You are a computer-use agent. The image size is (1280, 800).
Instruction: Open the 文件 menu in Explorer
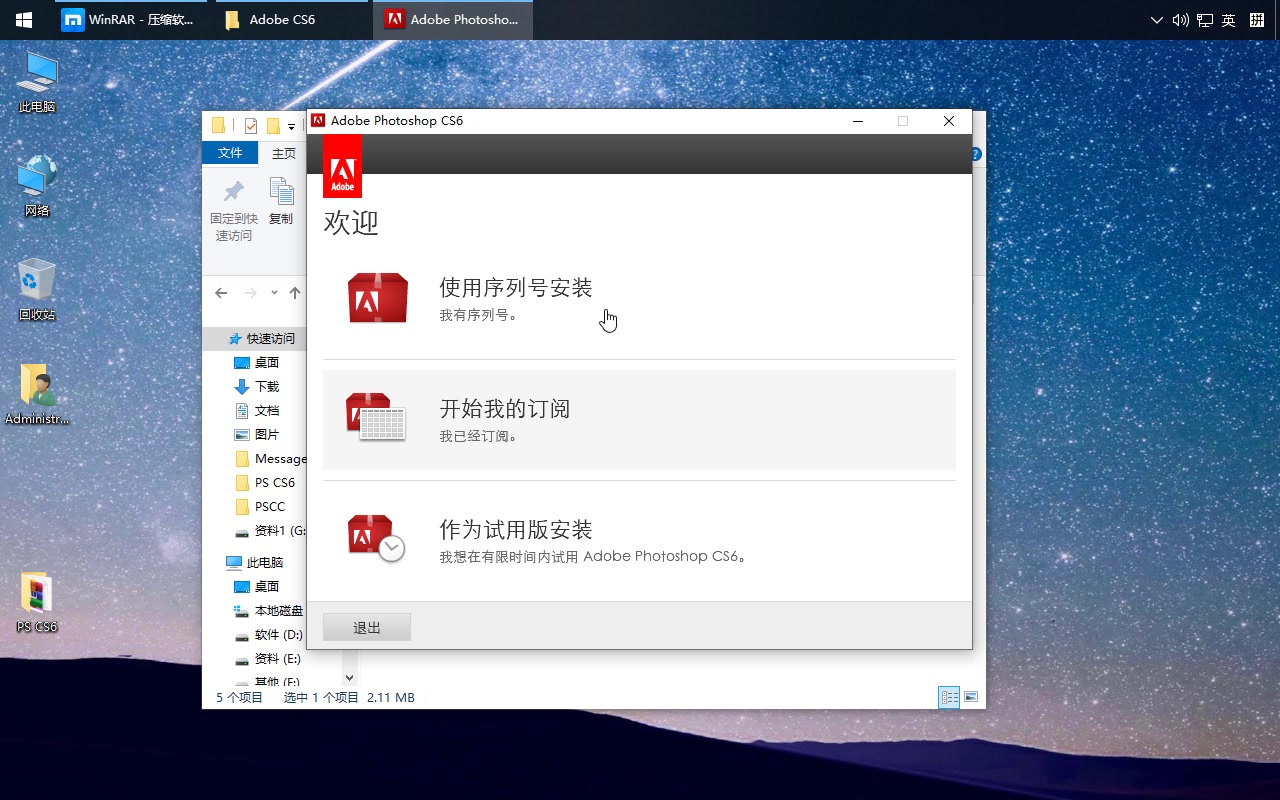click(230, 153)
